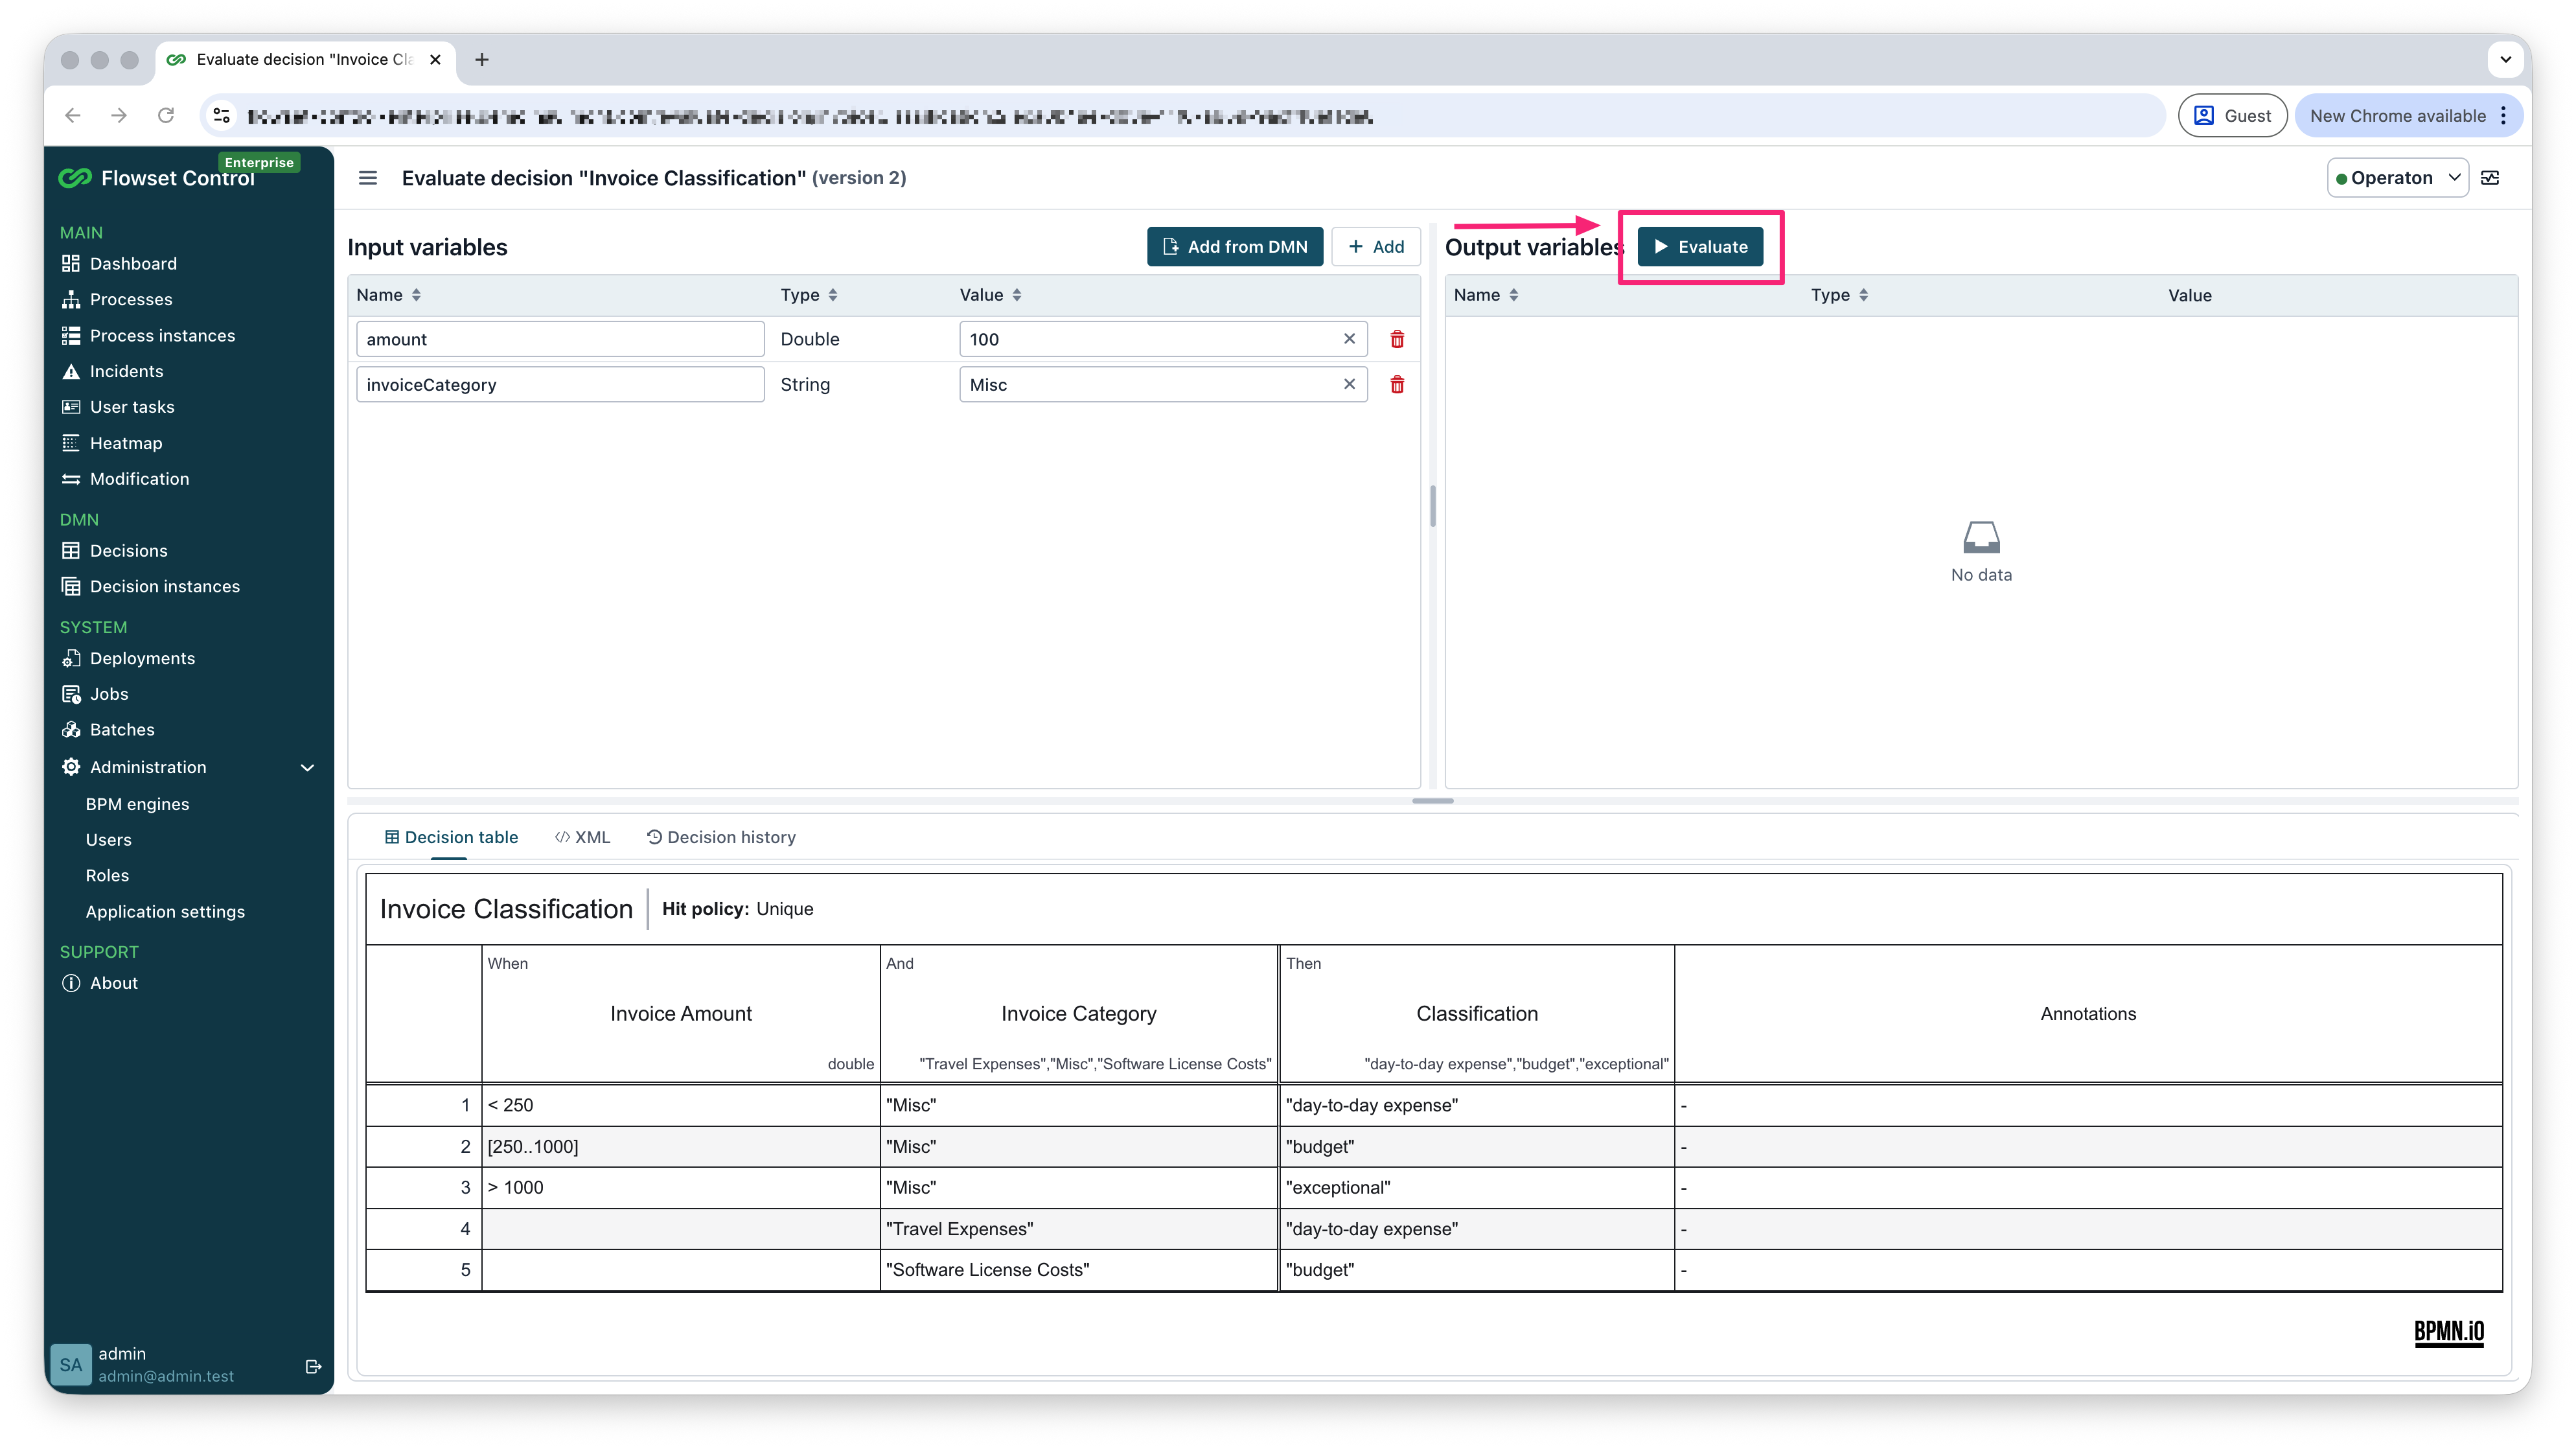Click the "Travel Expenses" rule cell
The image size is (2576, 1449).
(x=1079, y=1229)
